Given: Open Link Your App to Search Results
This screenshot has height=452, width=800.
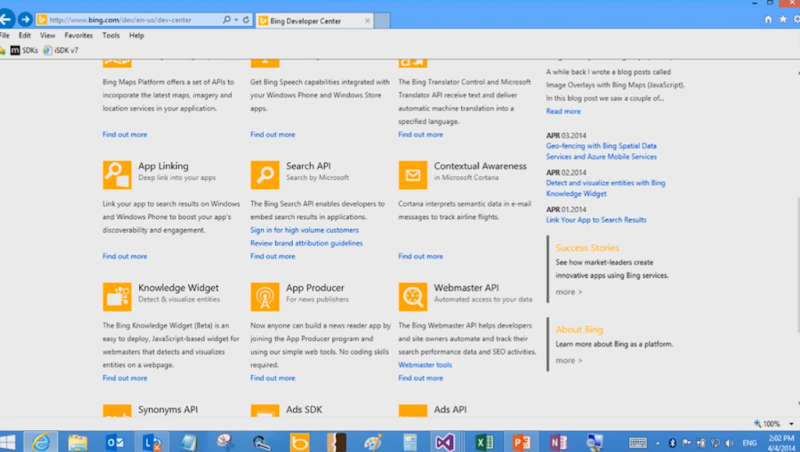Looking at the screenshot, I should coord(596,220).
